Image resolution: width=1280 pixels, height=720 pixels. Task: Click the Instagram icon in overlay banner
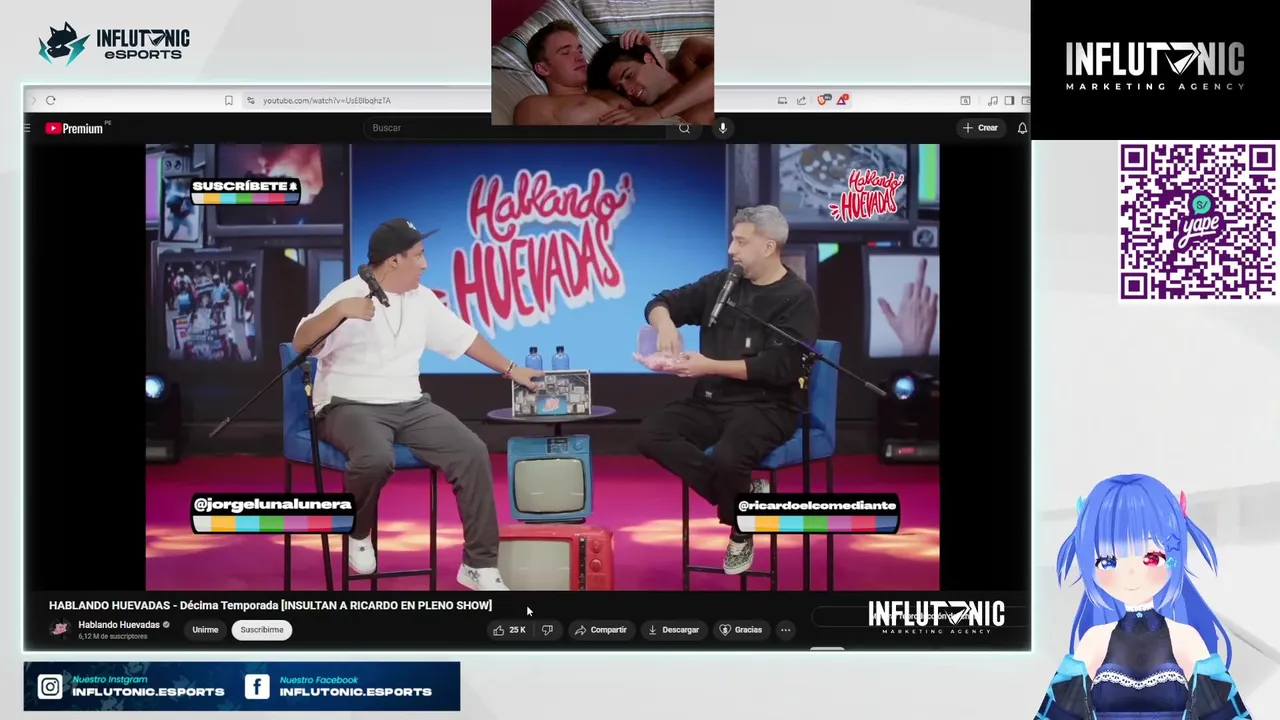(x=50, y=687)
